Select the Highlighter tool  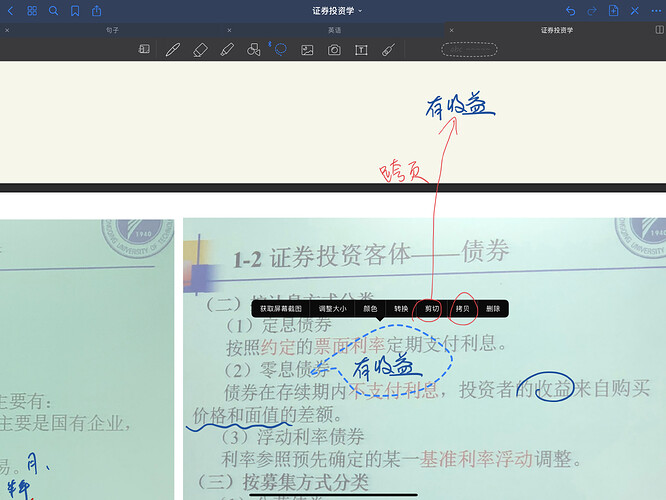point(227,50)
